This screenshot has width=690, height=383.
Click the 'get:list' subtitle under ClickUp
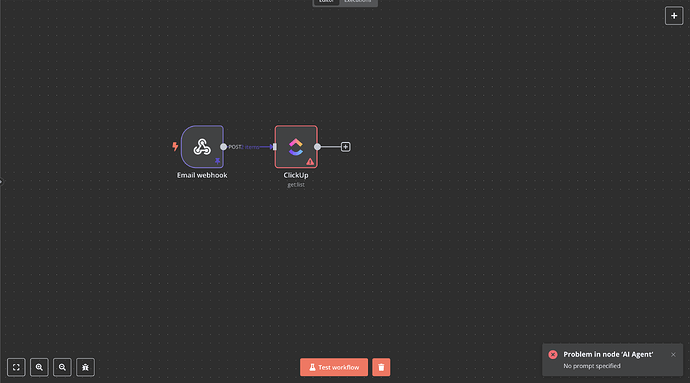click(x=296, y=185)
